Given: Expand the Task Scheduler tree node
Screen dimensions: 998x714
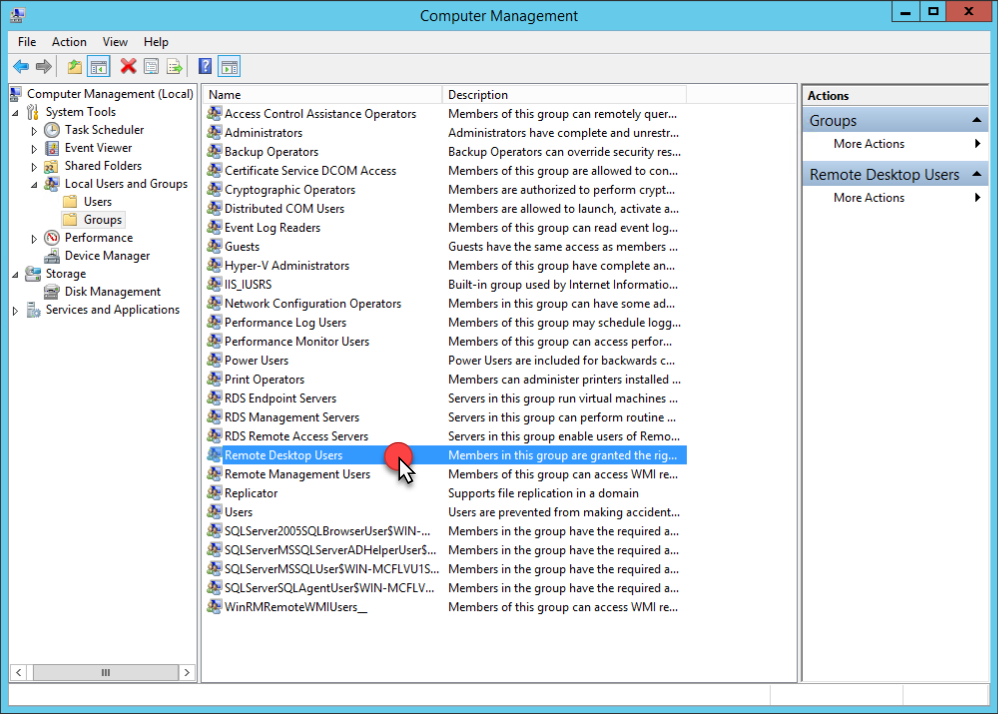Looking at the screenshot, I should [34, 131].
